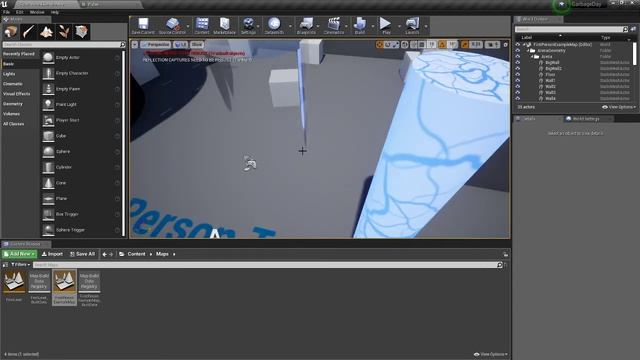Open the File menu
This screenshot has height=360, width=640.
click(x=7, y=12)
